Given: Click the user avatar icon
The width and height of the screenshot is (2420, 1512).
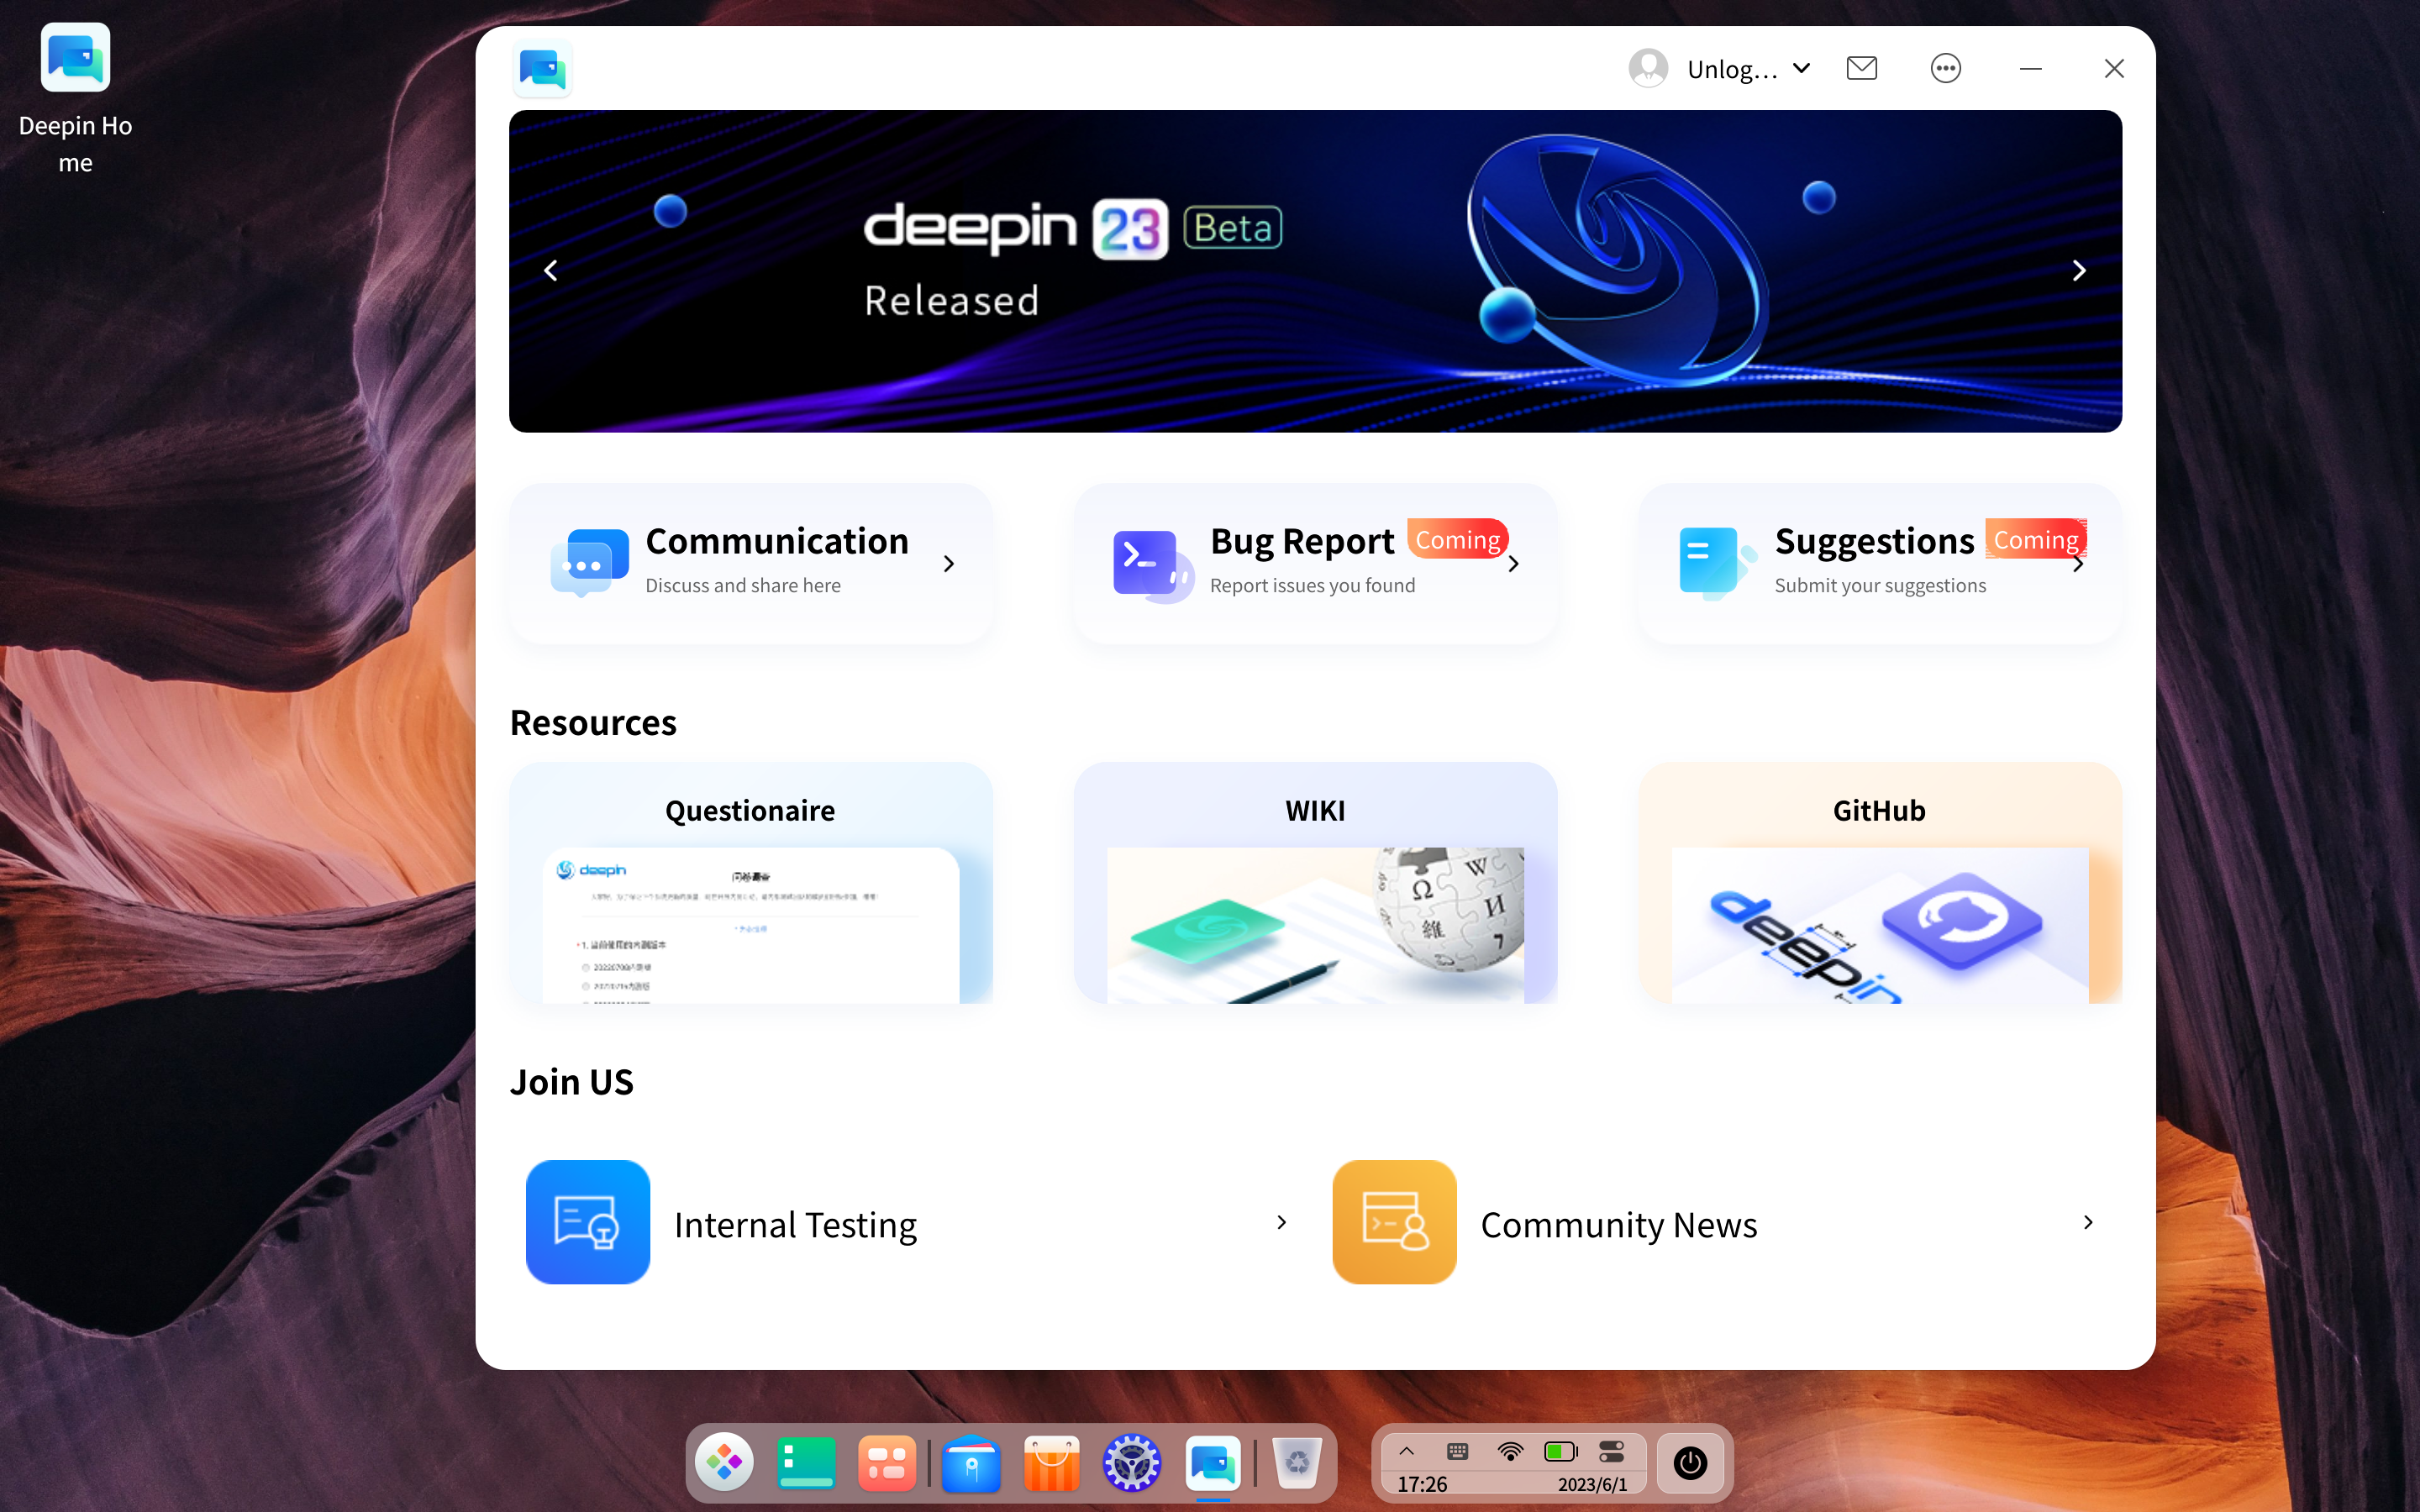Looking at the screenshot, I should click(x=1648, y=69).
